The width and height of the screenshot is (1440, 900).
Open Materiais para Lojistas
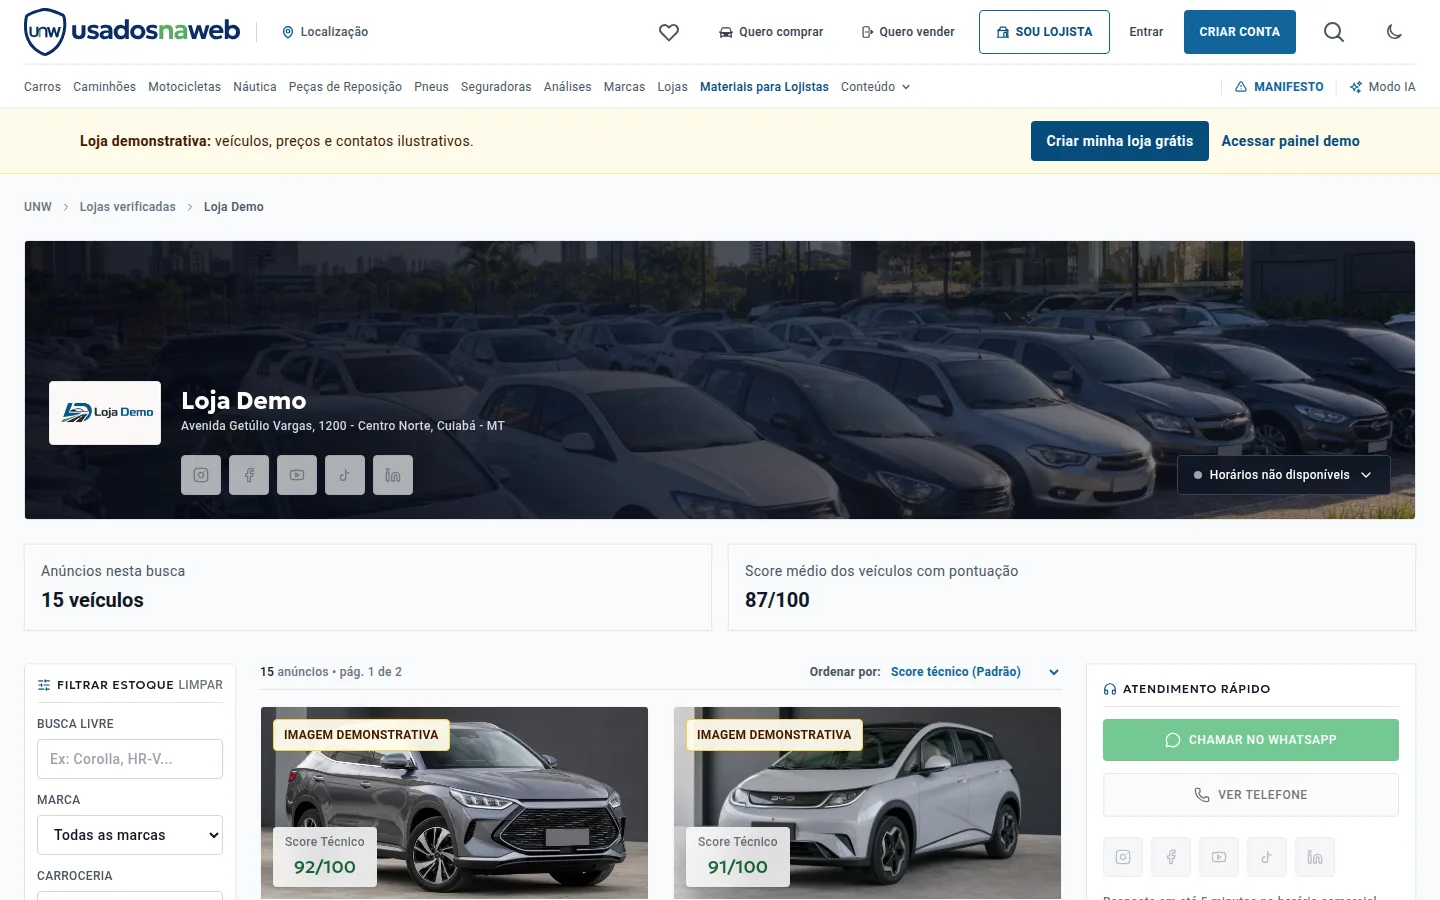764,87
